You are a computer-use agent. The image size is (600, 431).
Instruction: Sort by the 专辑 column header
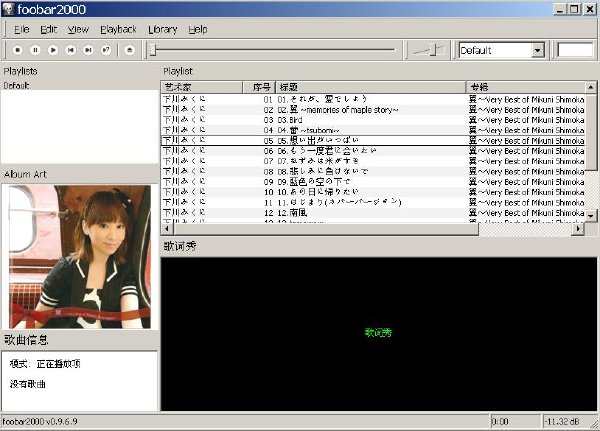click(x=526, y=87)
